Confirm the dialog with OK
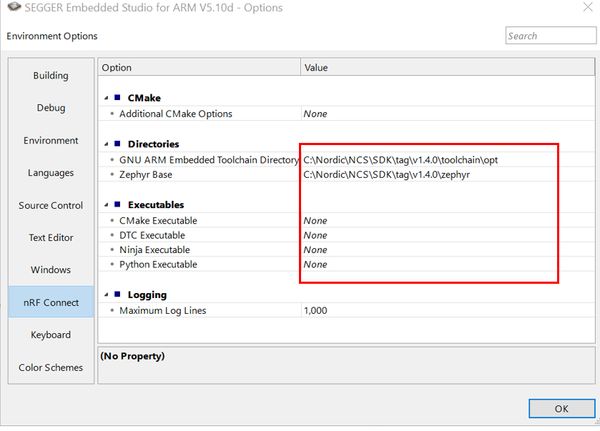The height and width of the screenshot is (431, 600). click(x=561, y=408)
